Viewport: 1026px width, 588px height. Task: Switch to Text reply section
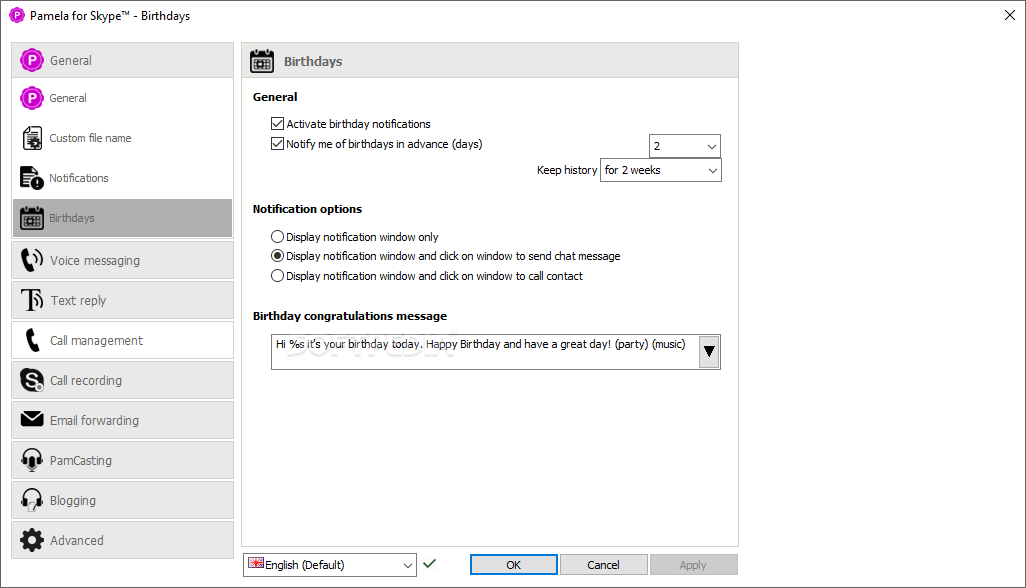click(x=122, y=300)
